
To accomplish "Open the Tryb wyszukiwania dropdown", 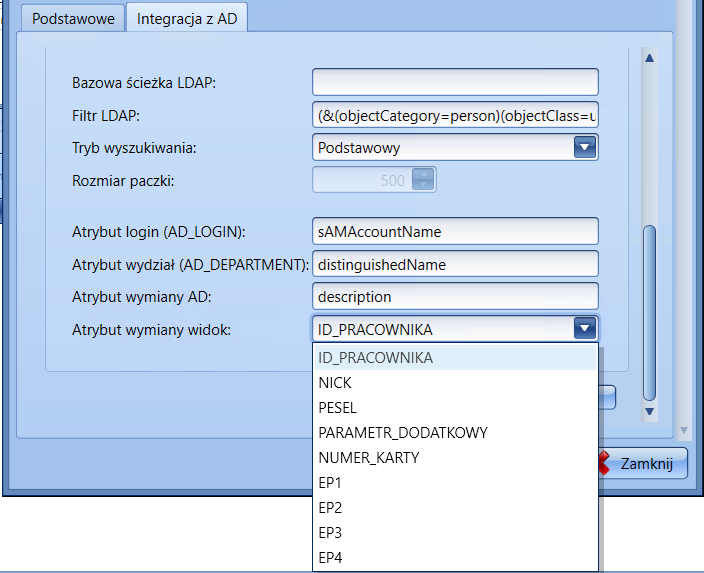I will tap(584, 147).
